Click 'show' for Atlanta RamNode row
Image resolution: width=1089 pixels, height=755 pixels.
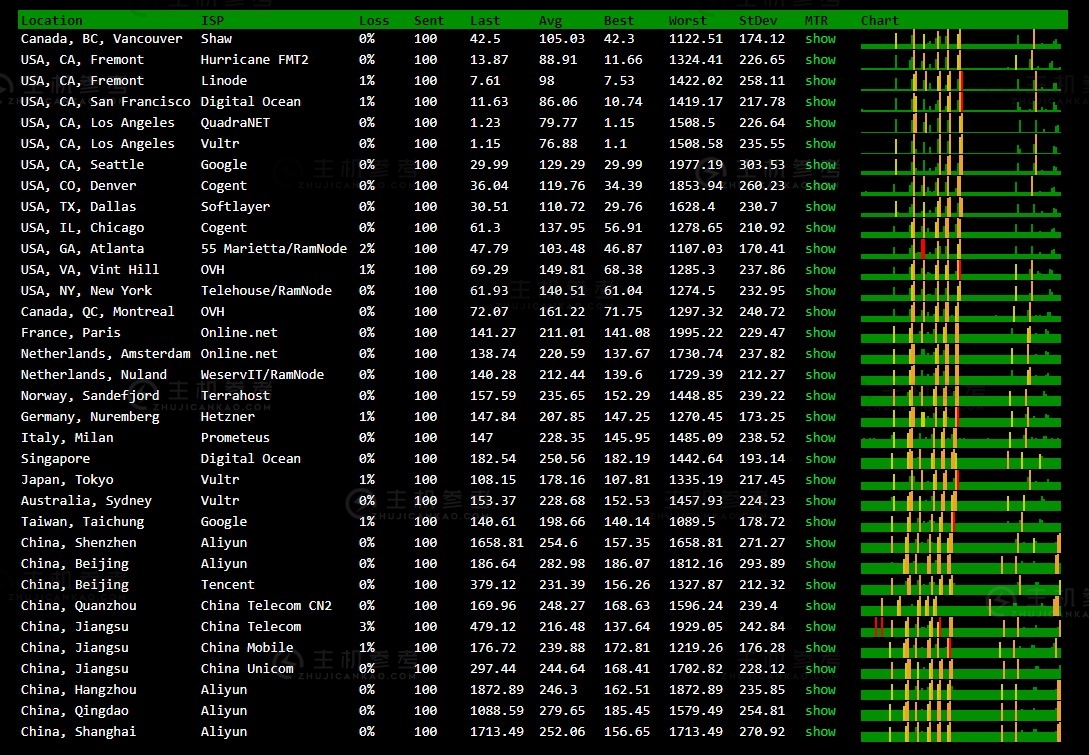(820, 249)
